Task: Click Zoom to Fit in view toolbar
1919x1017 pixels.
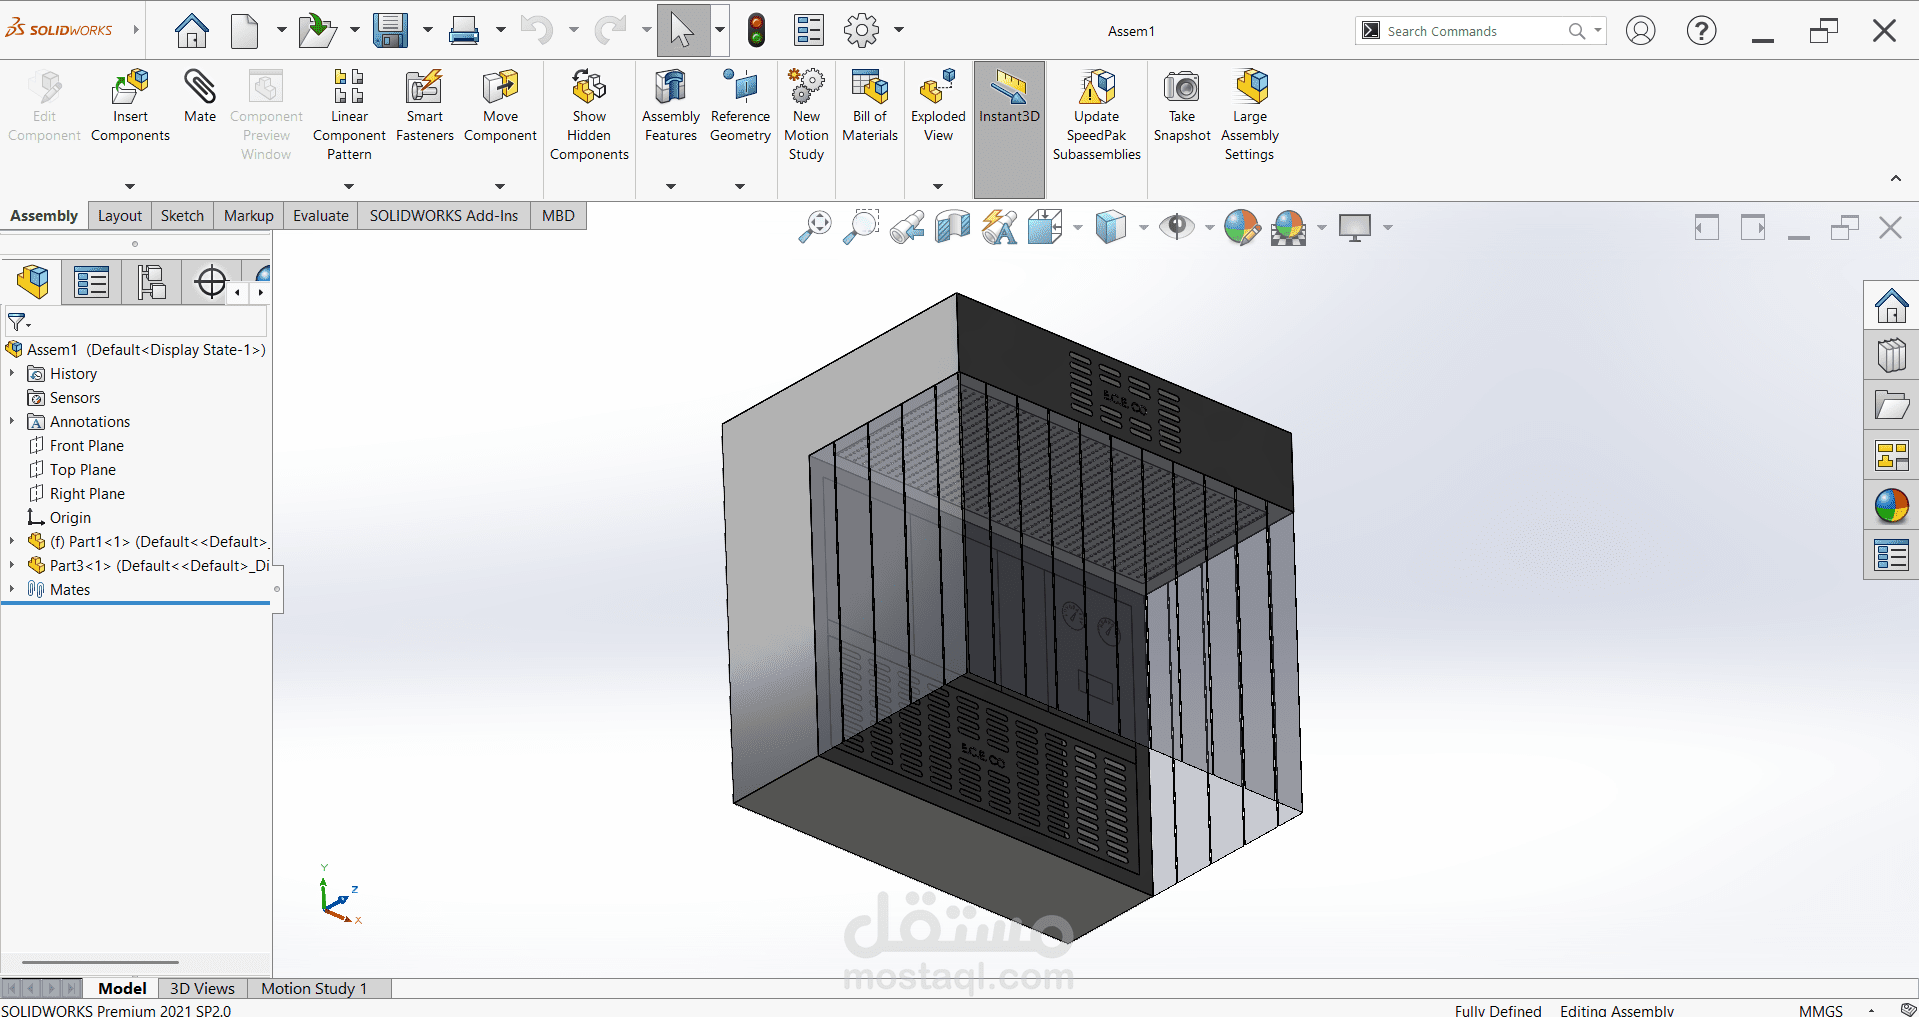Action: [815, 228]
